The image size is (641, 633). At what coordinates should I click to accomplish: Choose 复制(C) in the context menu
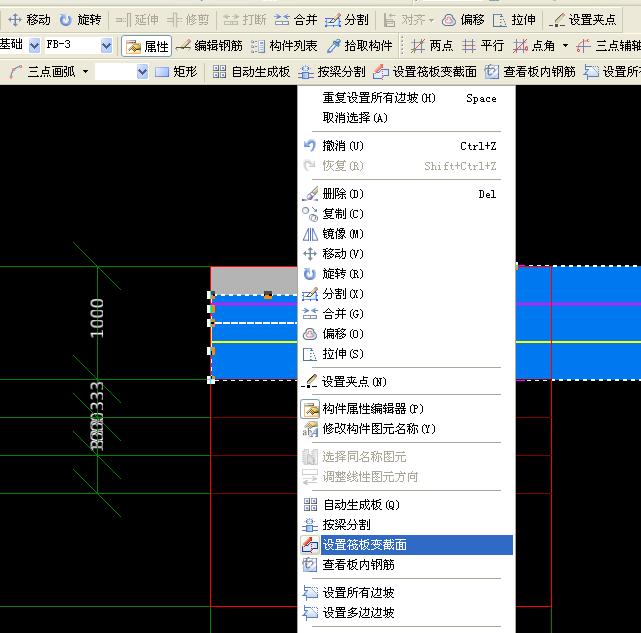[x=407, y=214]
